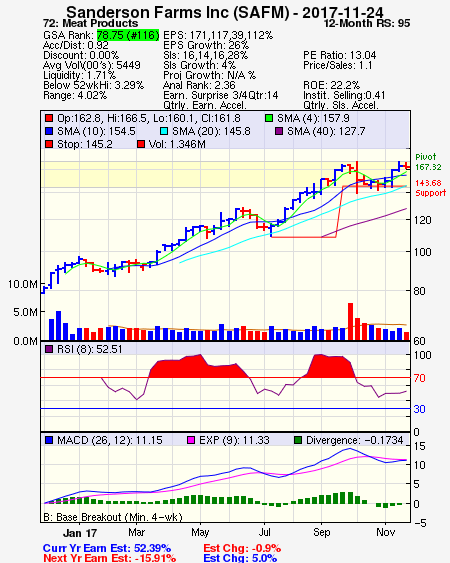Click the purple RSI (8) legend swatch
Viewport: 450px width, 563px height.
[49, 349]
